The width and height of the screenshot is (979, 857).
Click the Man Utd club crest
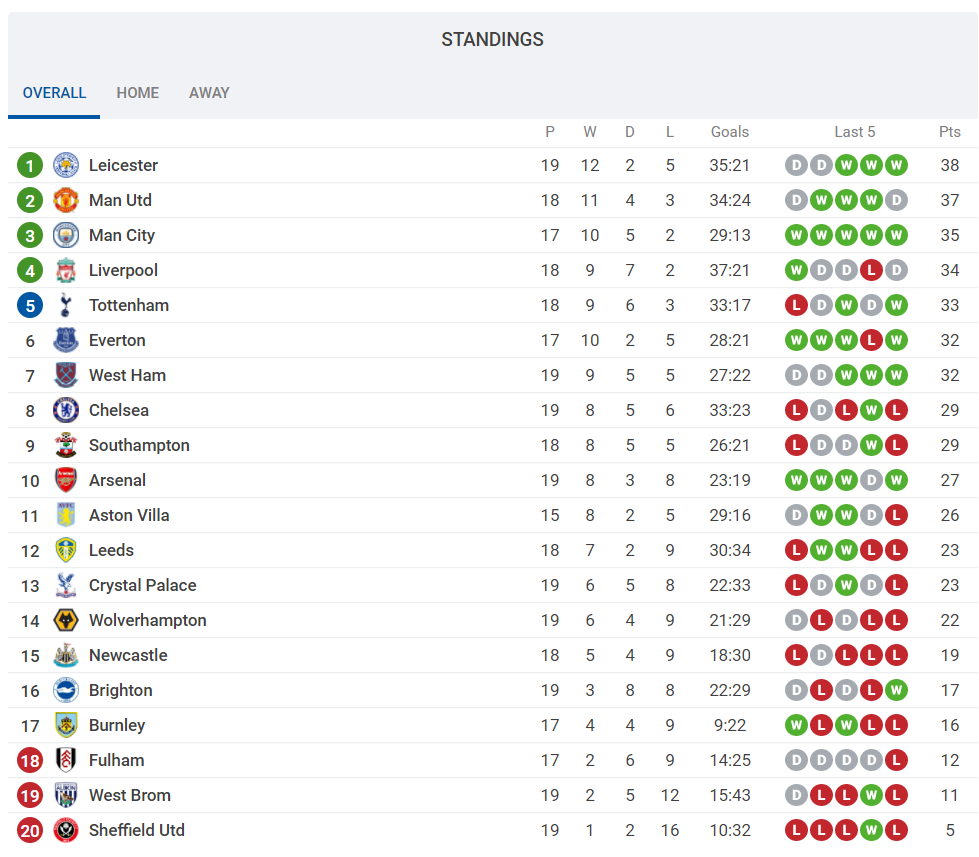(66, 200)
